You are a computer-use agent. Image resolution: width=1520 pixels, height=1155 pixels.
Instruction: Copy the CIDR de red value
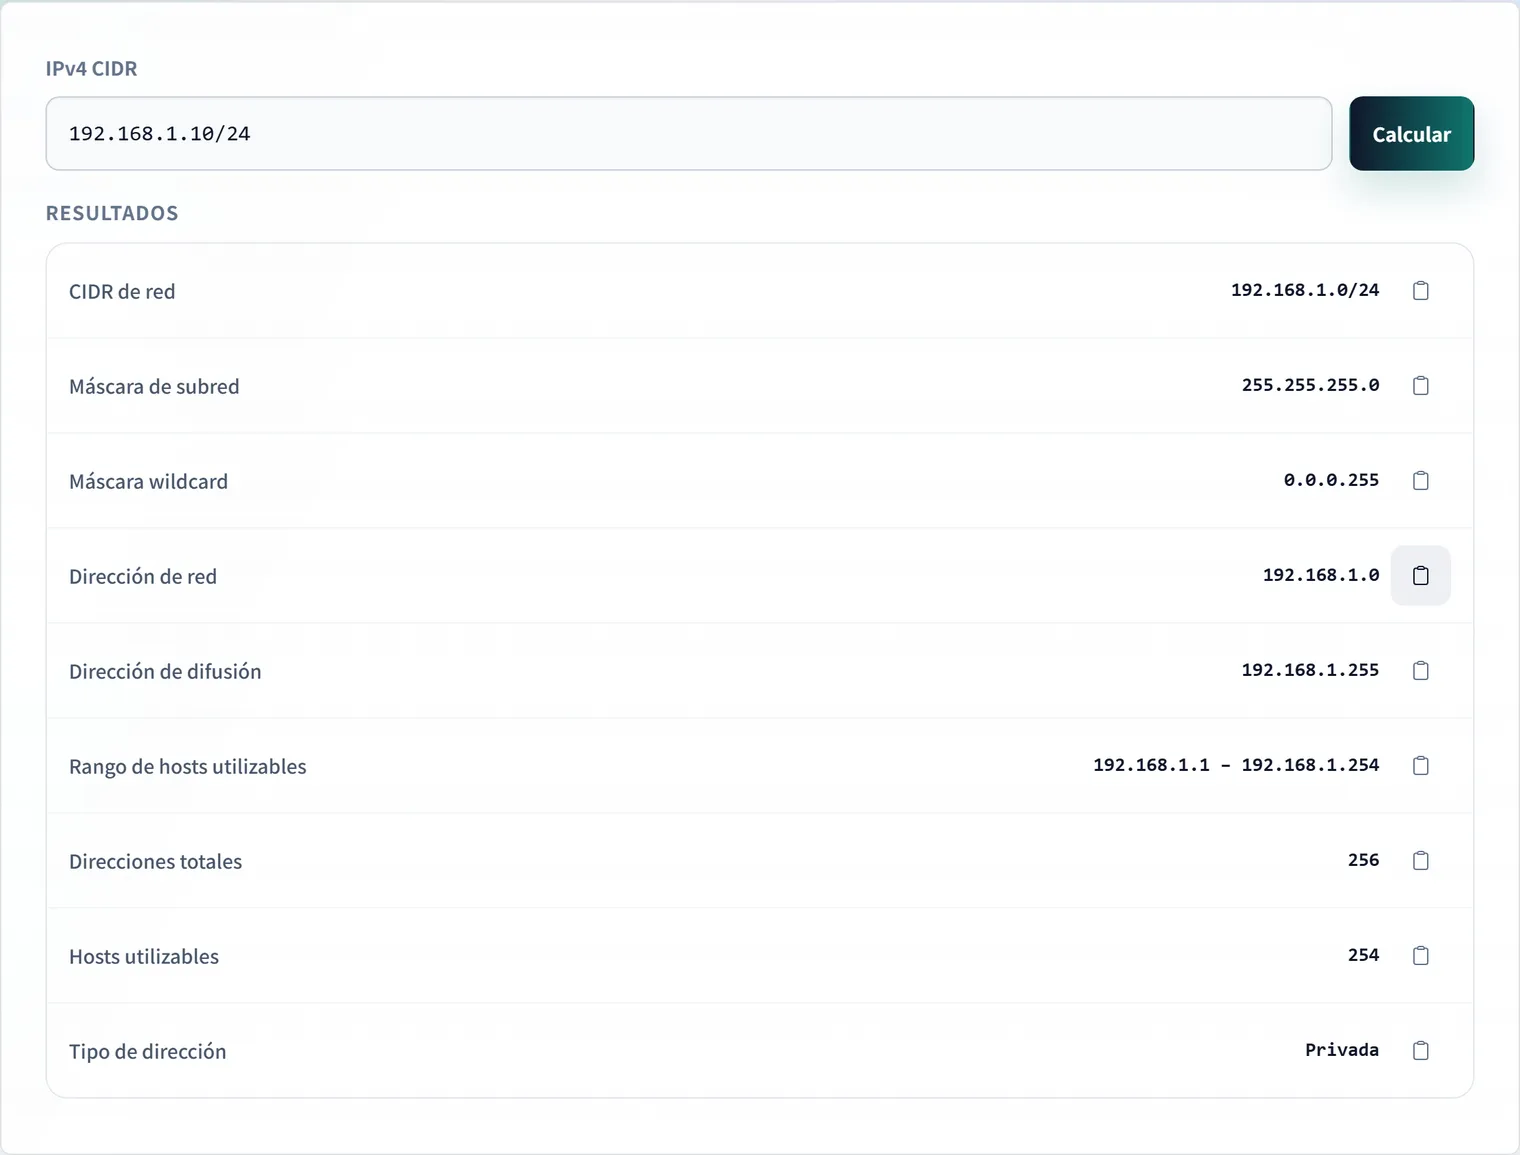click(1420, 291)
